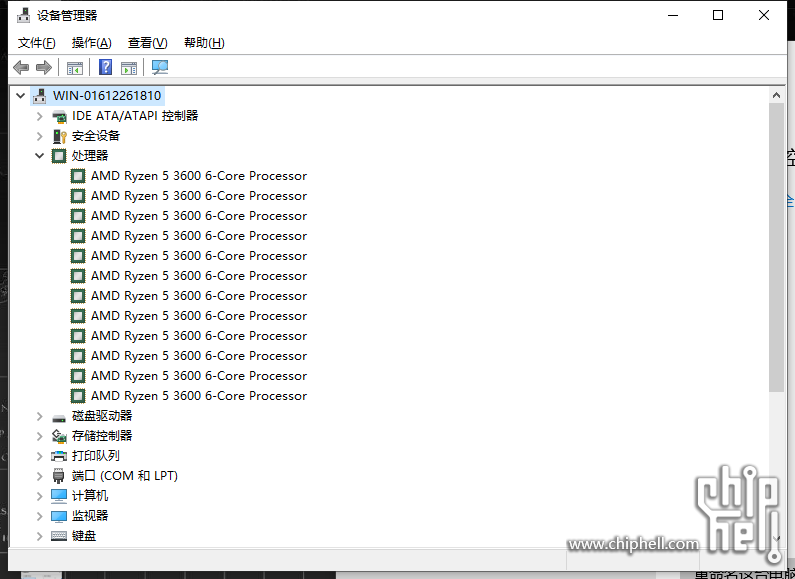Click the 打印队列 printer icon

point(59,456)
